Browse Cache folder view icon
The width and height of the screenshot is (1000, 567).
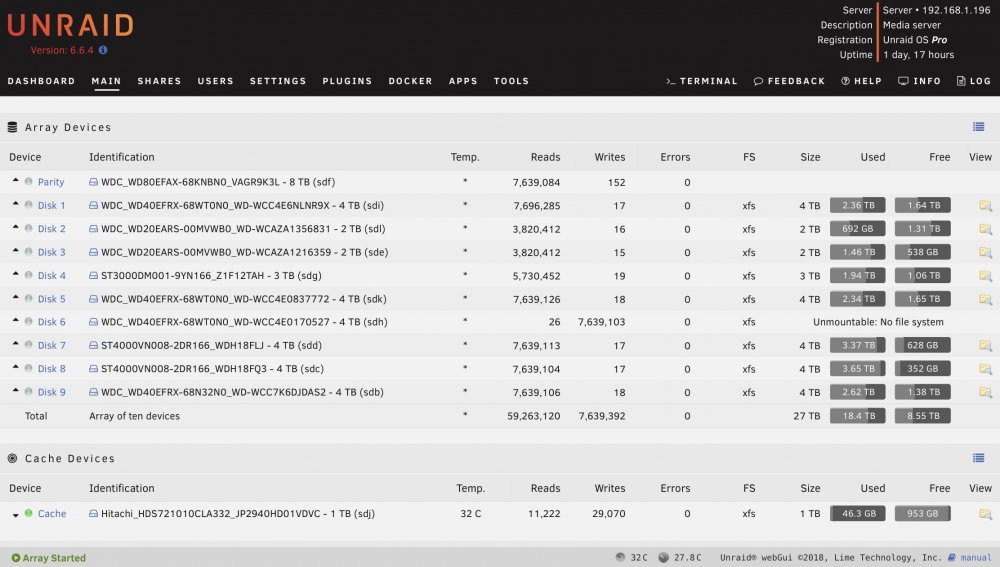click(985, 513)
